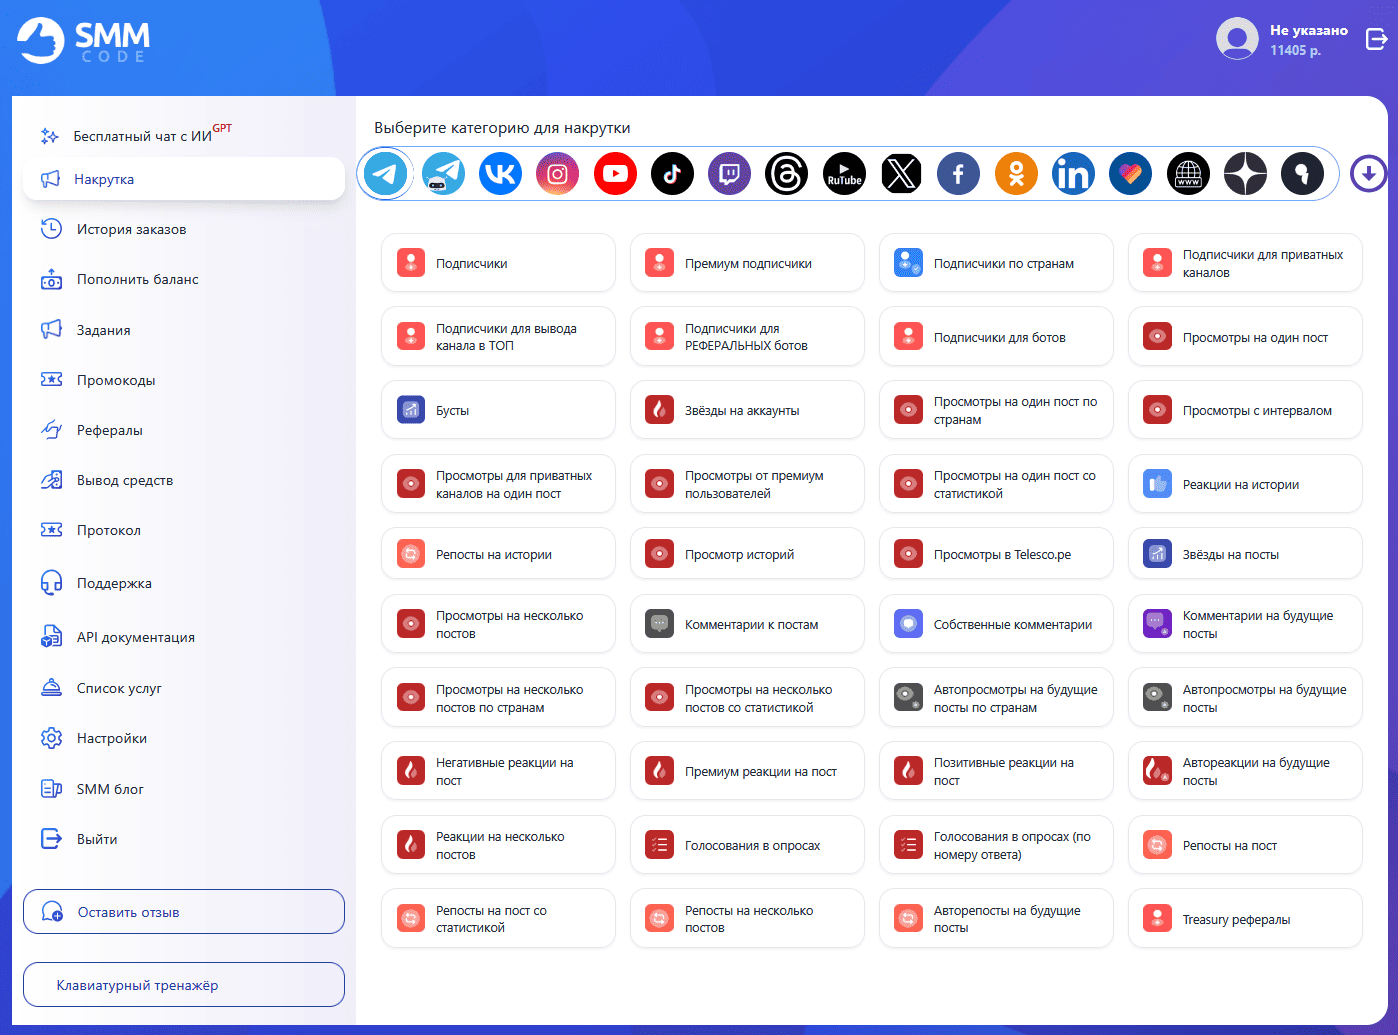Viewport: 1398px width, 1035px height.
Task: Select the Telegram category icon
Action: 386,174
